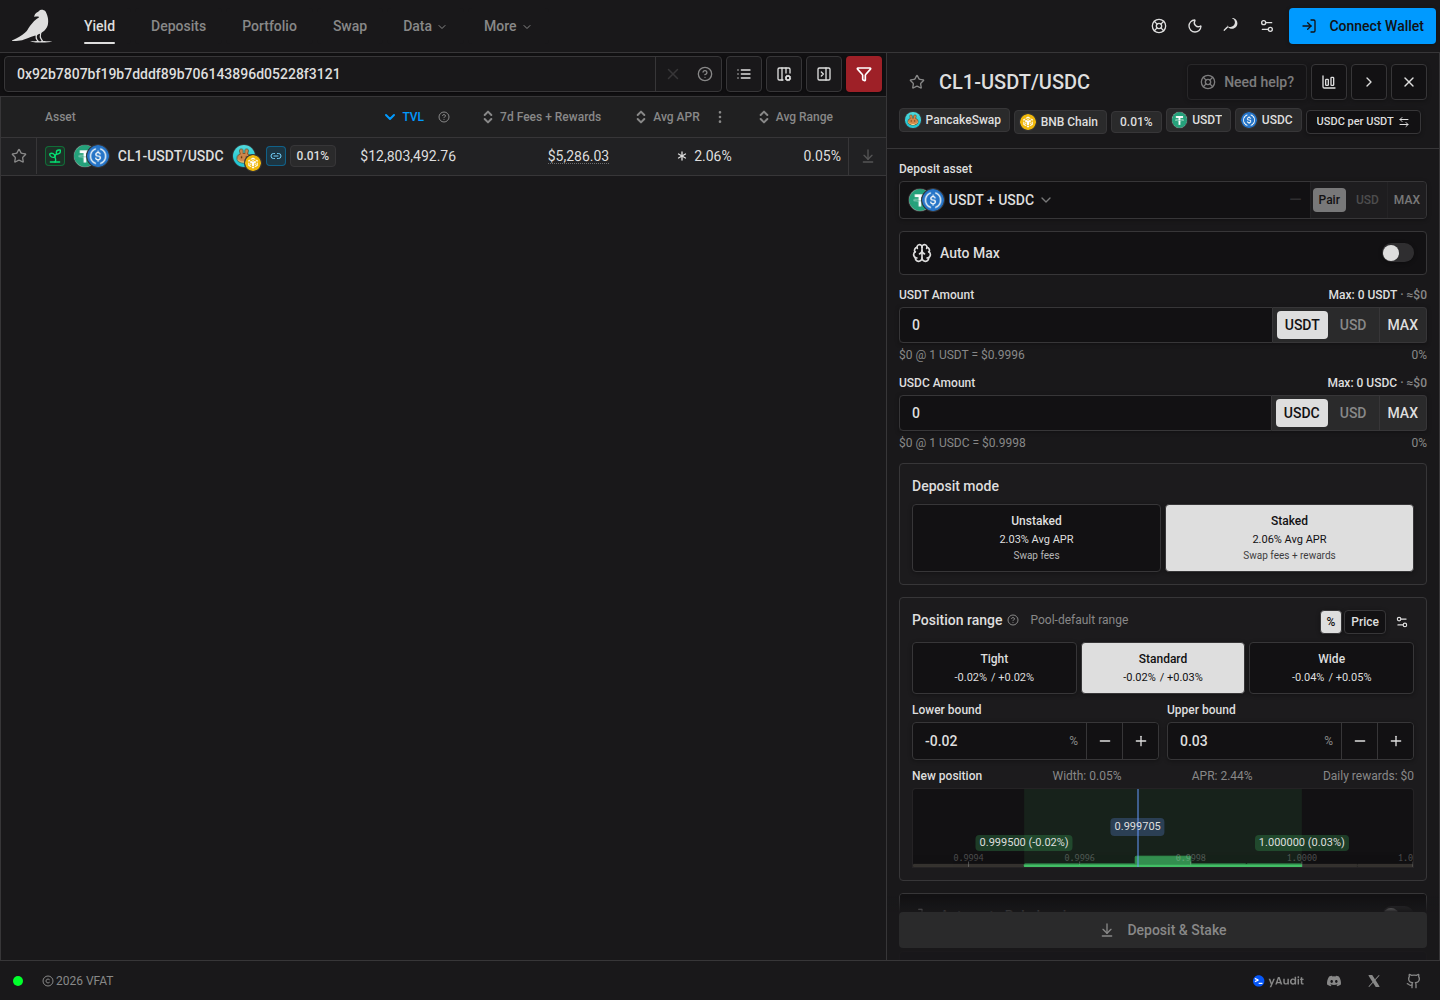Expand the More menu
Screen dimensions: 1440x1000
point(507,26)
